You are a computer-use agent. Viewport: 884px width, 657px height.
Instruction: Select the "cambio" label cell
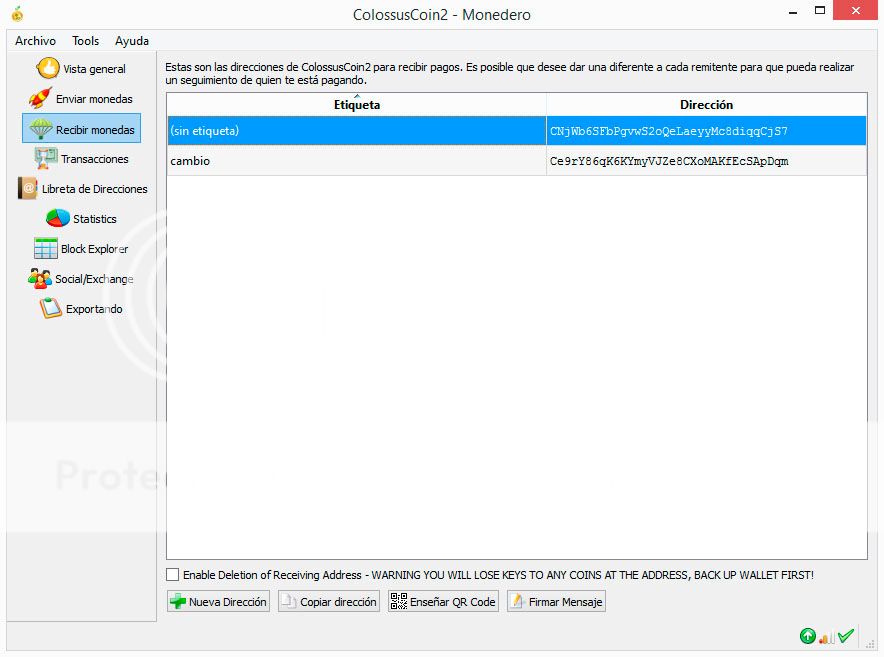tap(357, 161)
